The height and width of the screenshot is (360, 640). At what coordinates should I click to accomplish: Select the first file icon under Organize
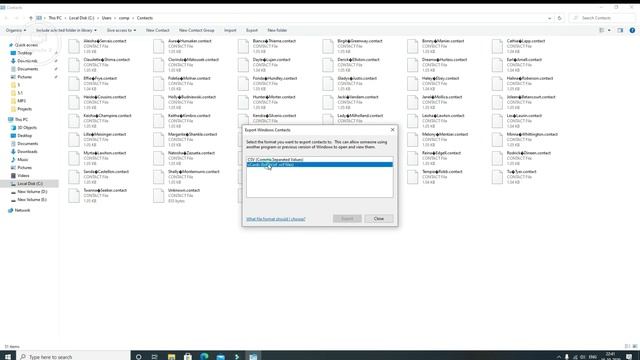(x=74, y=46)
